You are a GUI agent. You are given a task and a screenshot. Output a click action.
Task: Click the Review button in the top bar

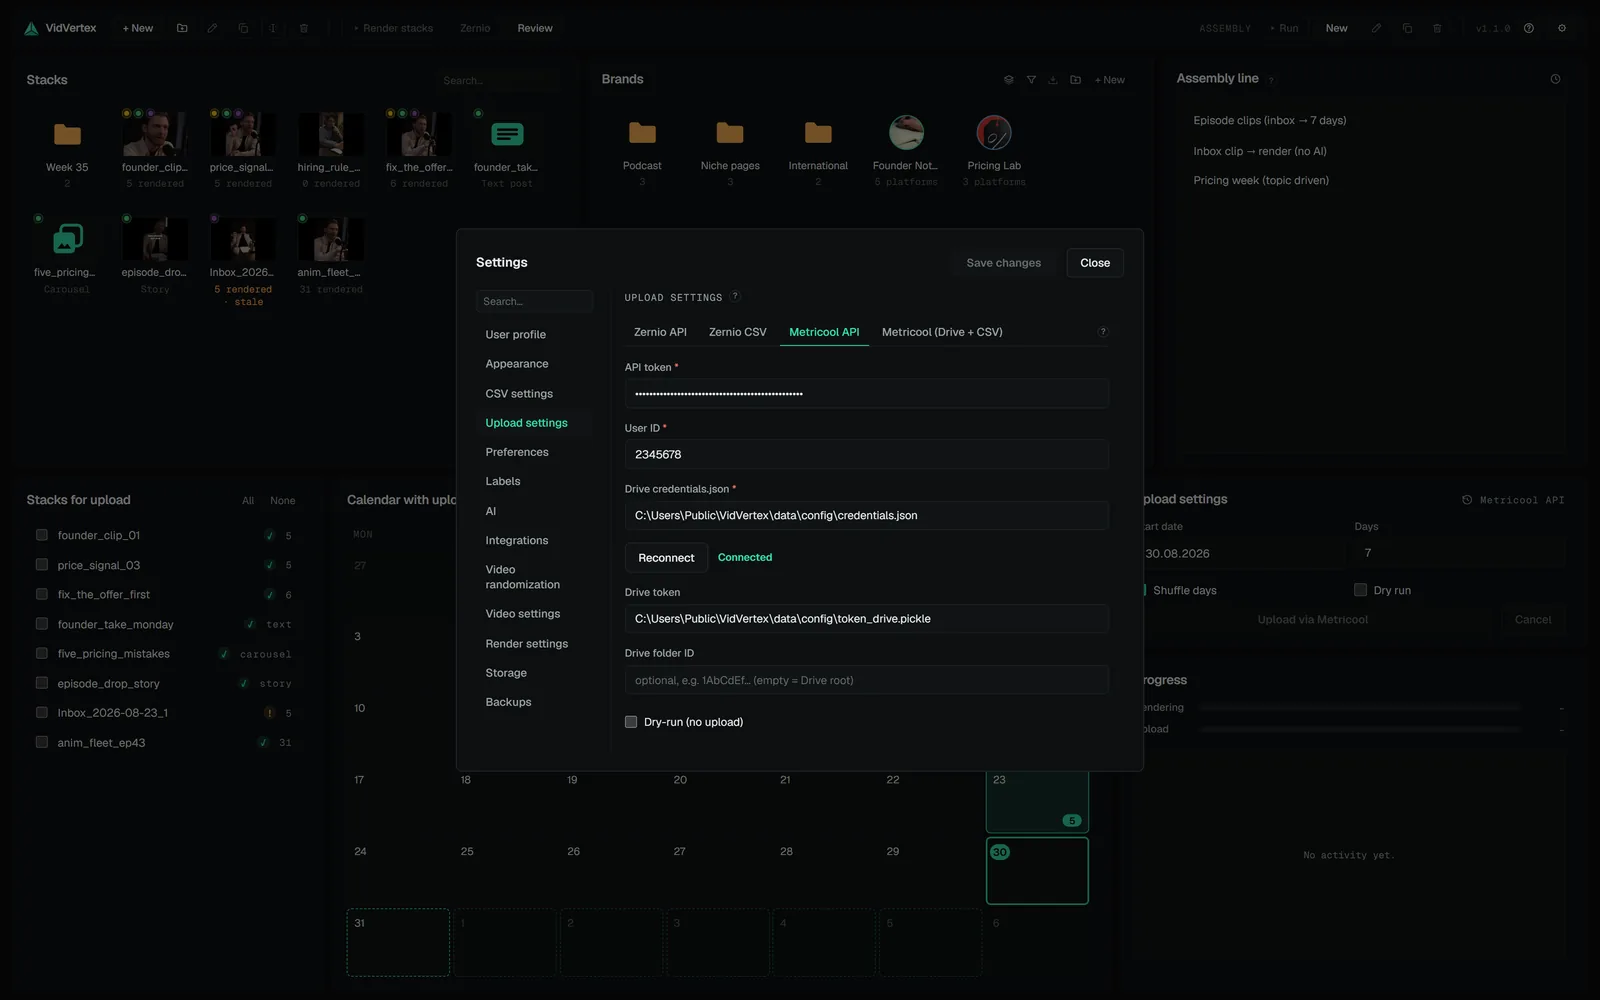(x=535, y=28)
